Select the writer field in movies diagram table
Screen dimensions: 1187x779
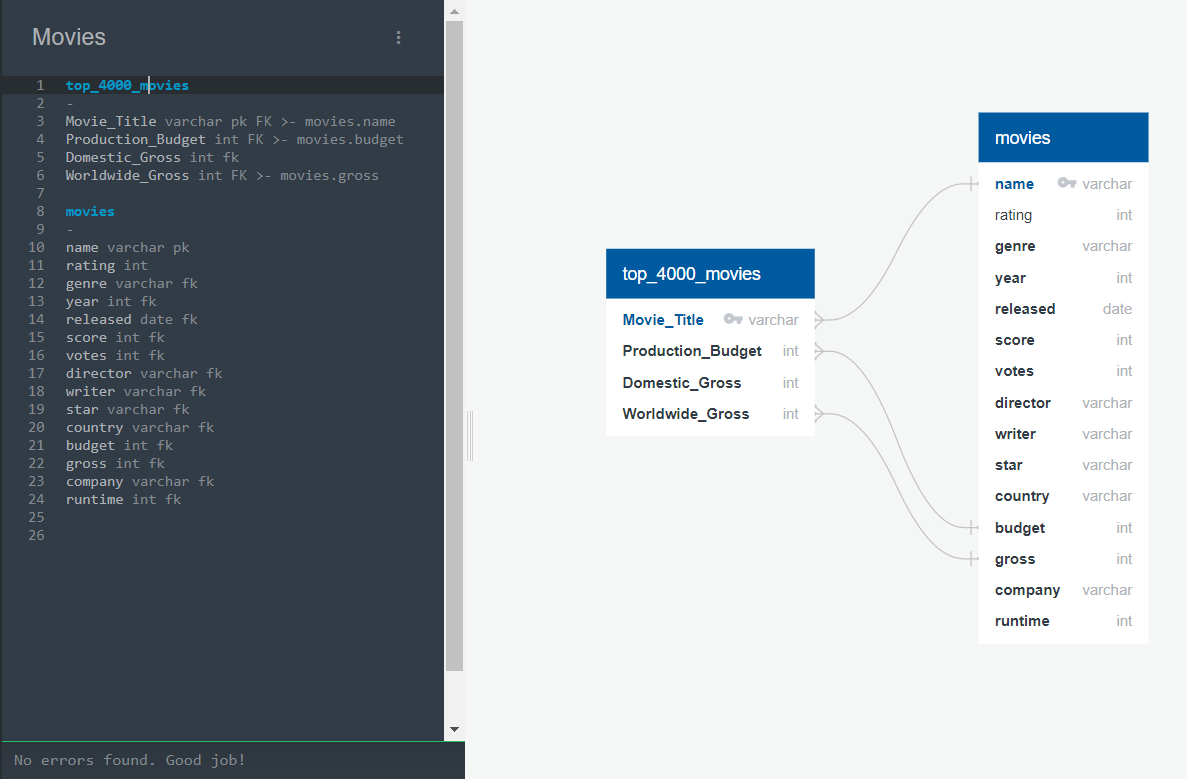point(1063,434)
